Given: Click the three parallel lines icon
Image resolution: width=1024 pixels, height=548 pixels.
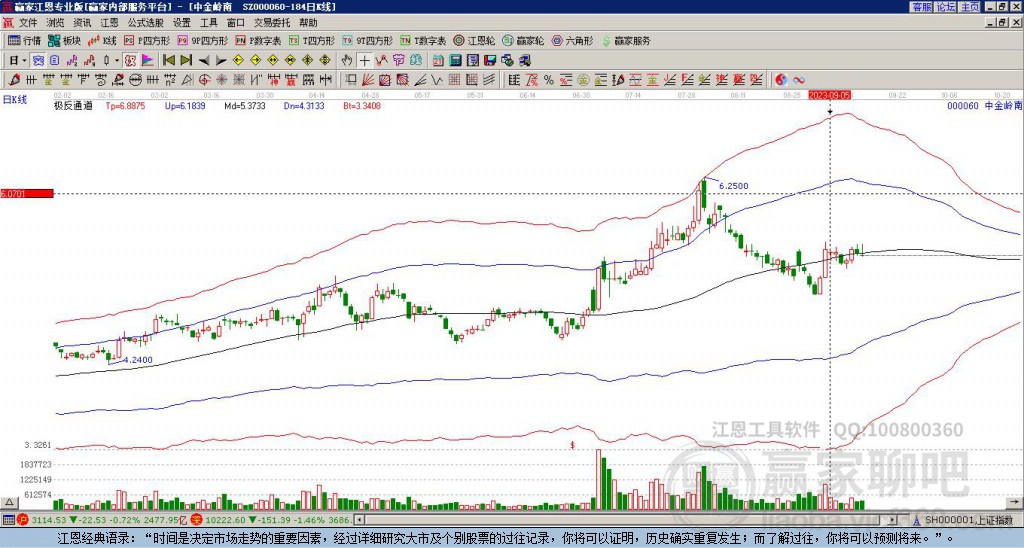Looking at the screenshot, I should 488,80.
